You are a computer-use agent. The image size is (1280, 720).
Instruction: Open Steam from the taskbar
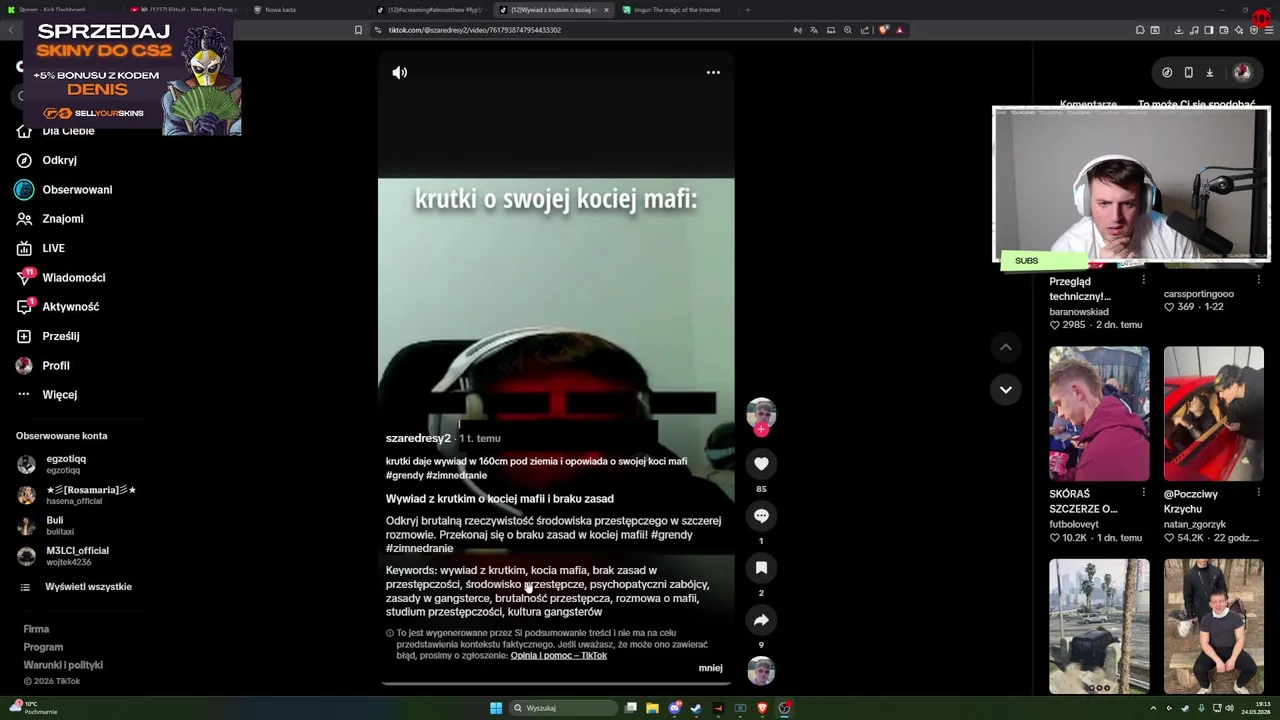pyautogui.click(x=696, y=708)
